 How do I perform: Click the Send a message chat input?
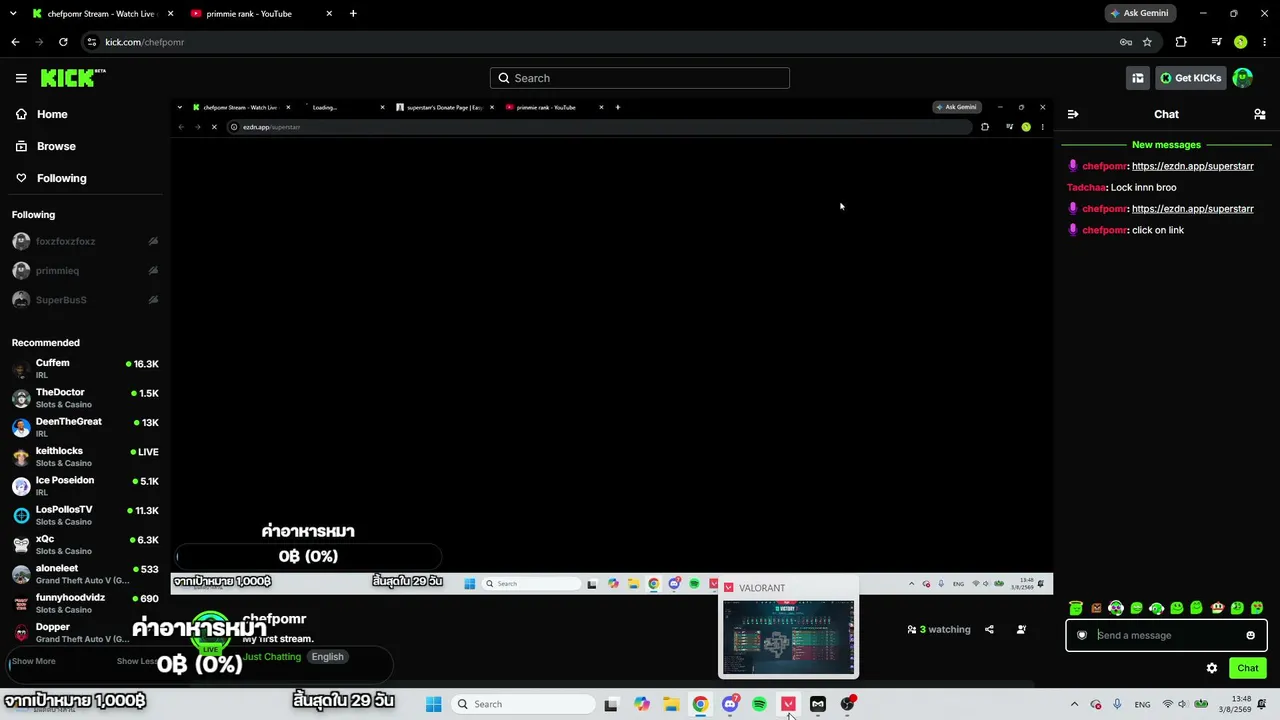(1166, 635)
